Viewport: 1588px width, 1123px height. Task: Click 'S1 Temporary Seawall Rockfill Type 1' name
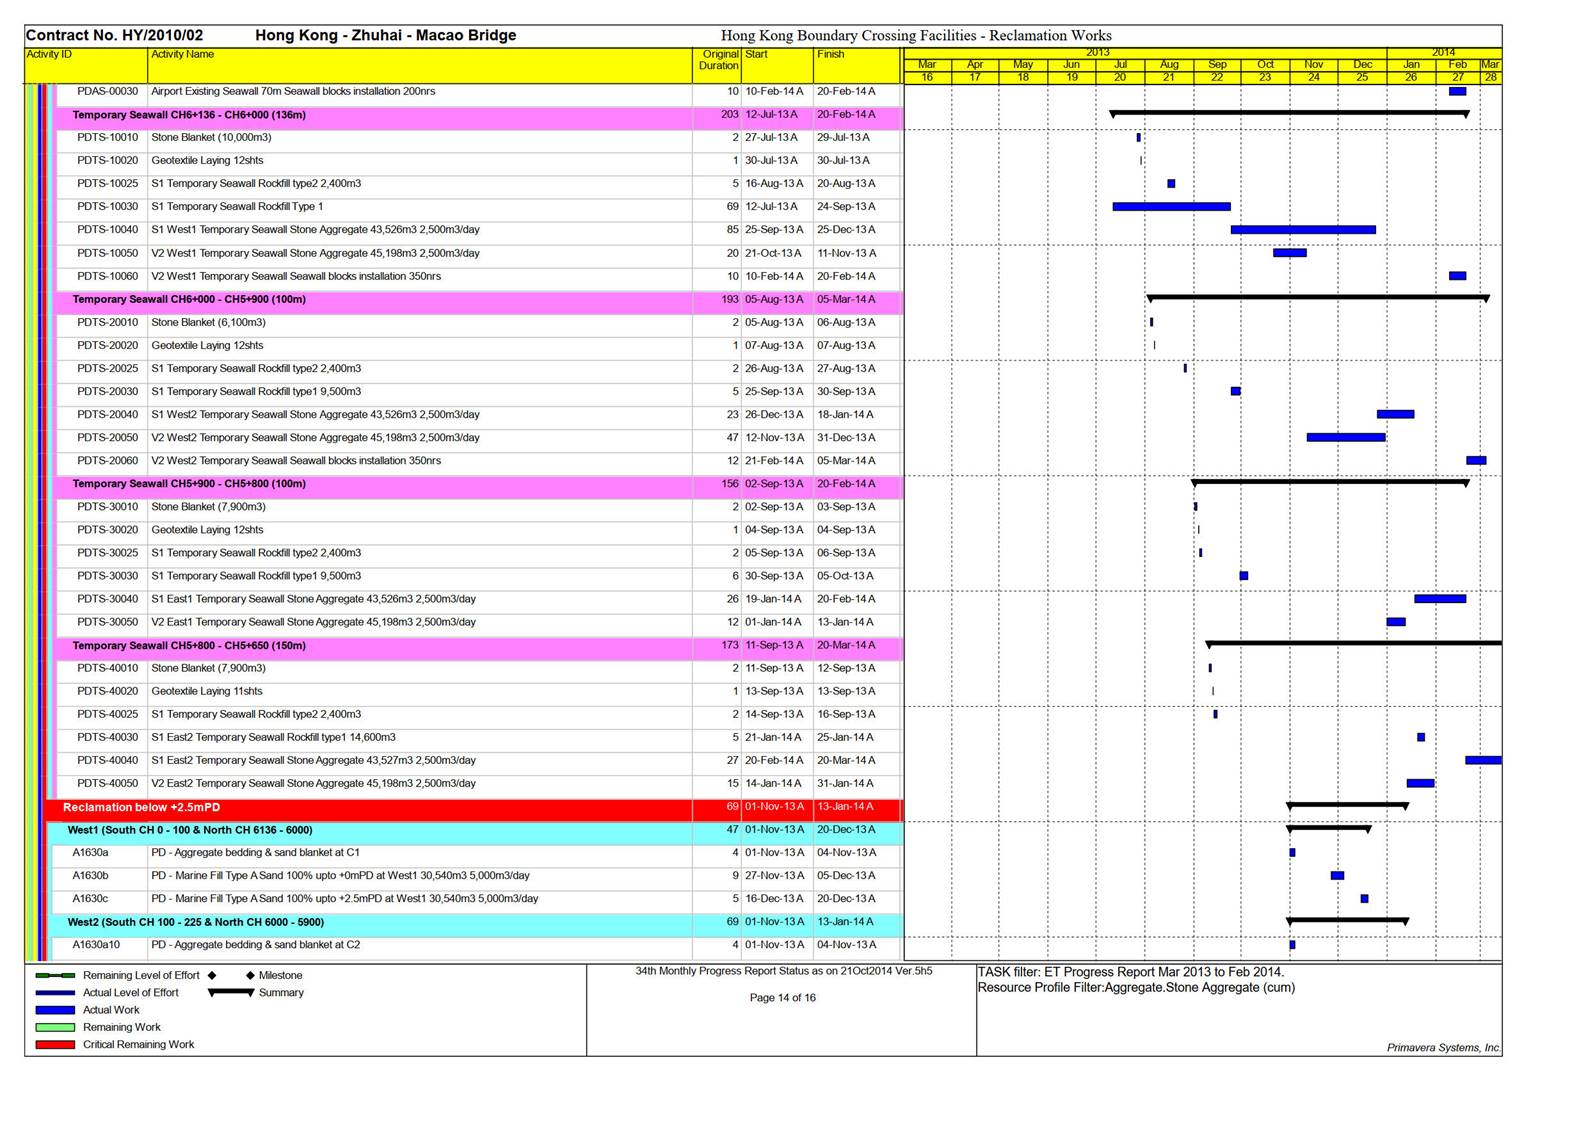coord(237,206)
